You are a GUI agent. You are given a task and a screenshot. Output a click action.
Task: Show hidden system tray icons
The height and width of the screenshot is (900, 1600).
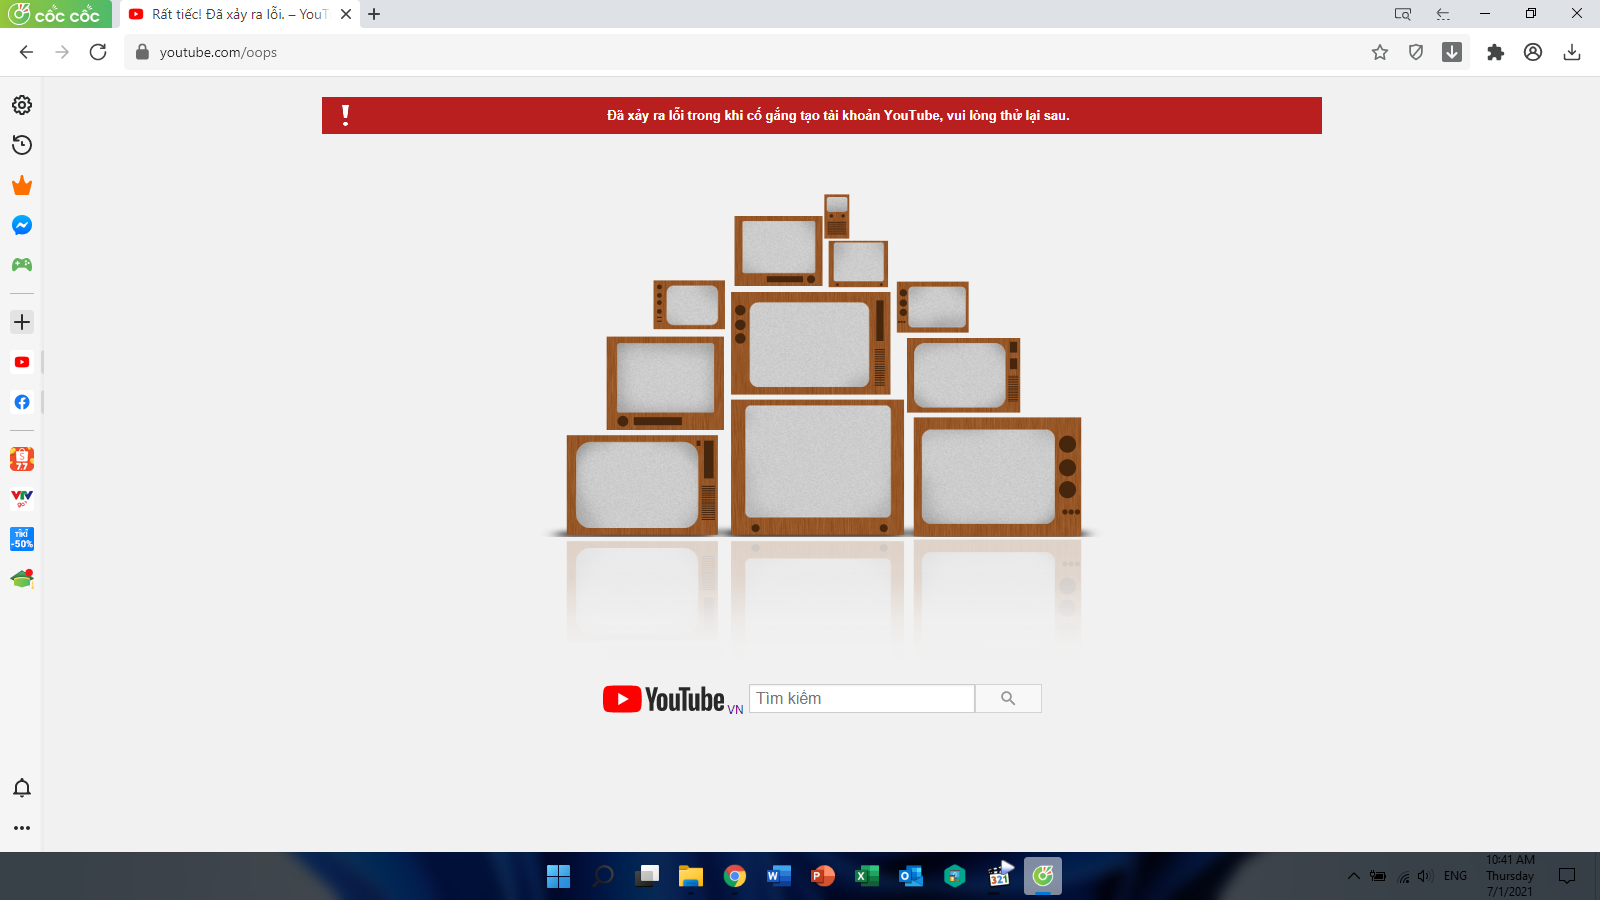1354,876
